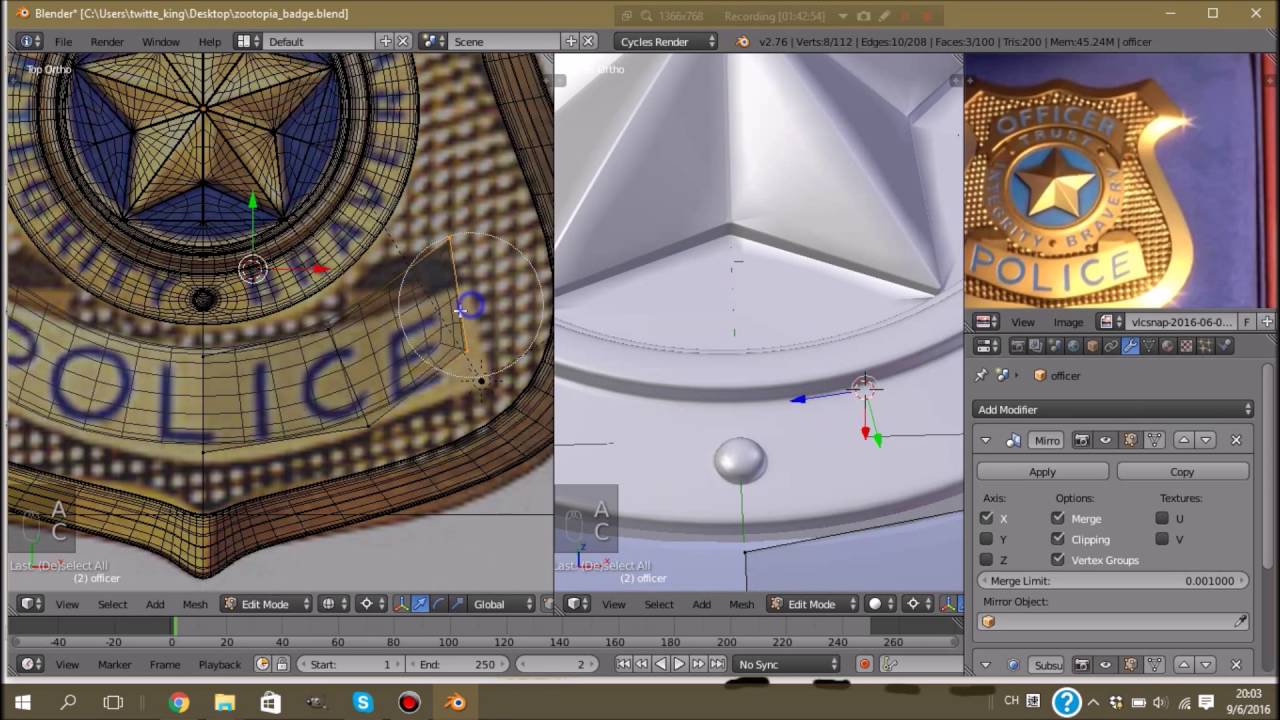Screen dimensions: 1280x720
Task: Remove the Mirror modifier with X button
Action: coord(1236,440)
